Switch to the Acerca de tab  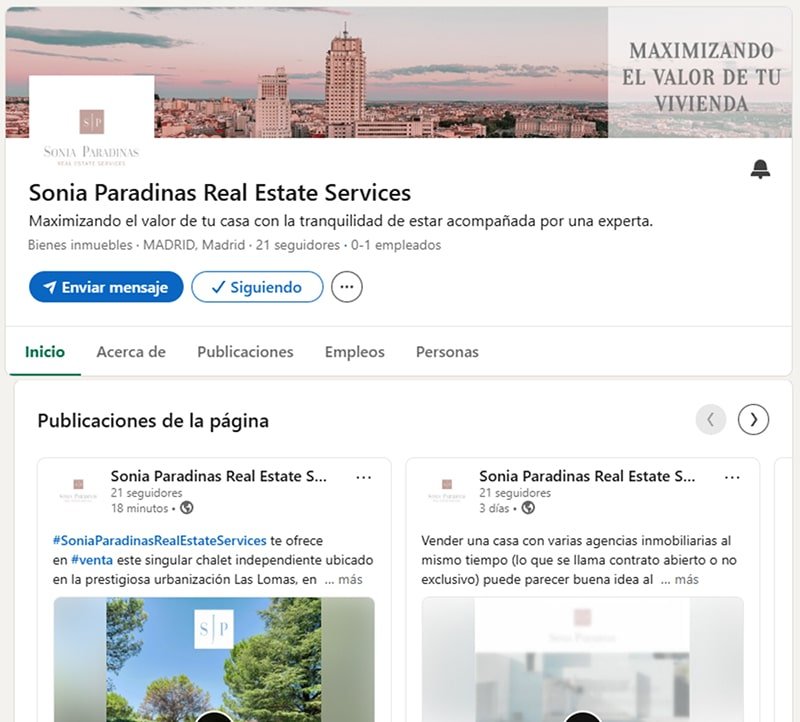point(131,352)
